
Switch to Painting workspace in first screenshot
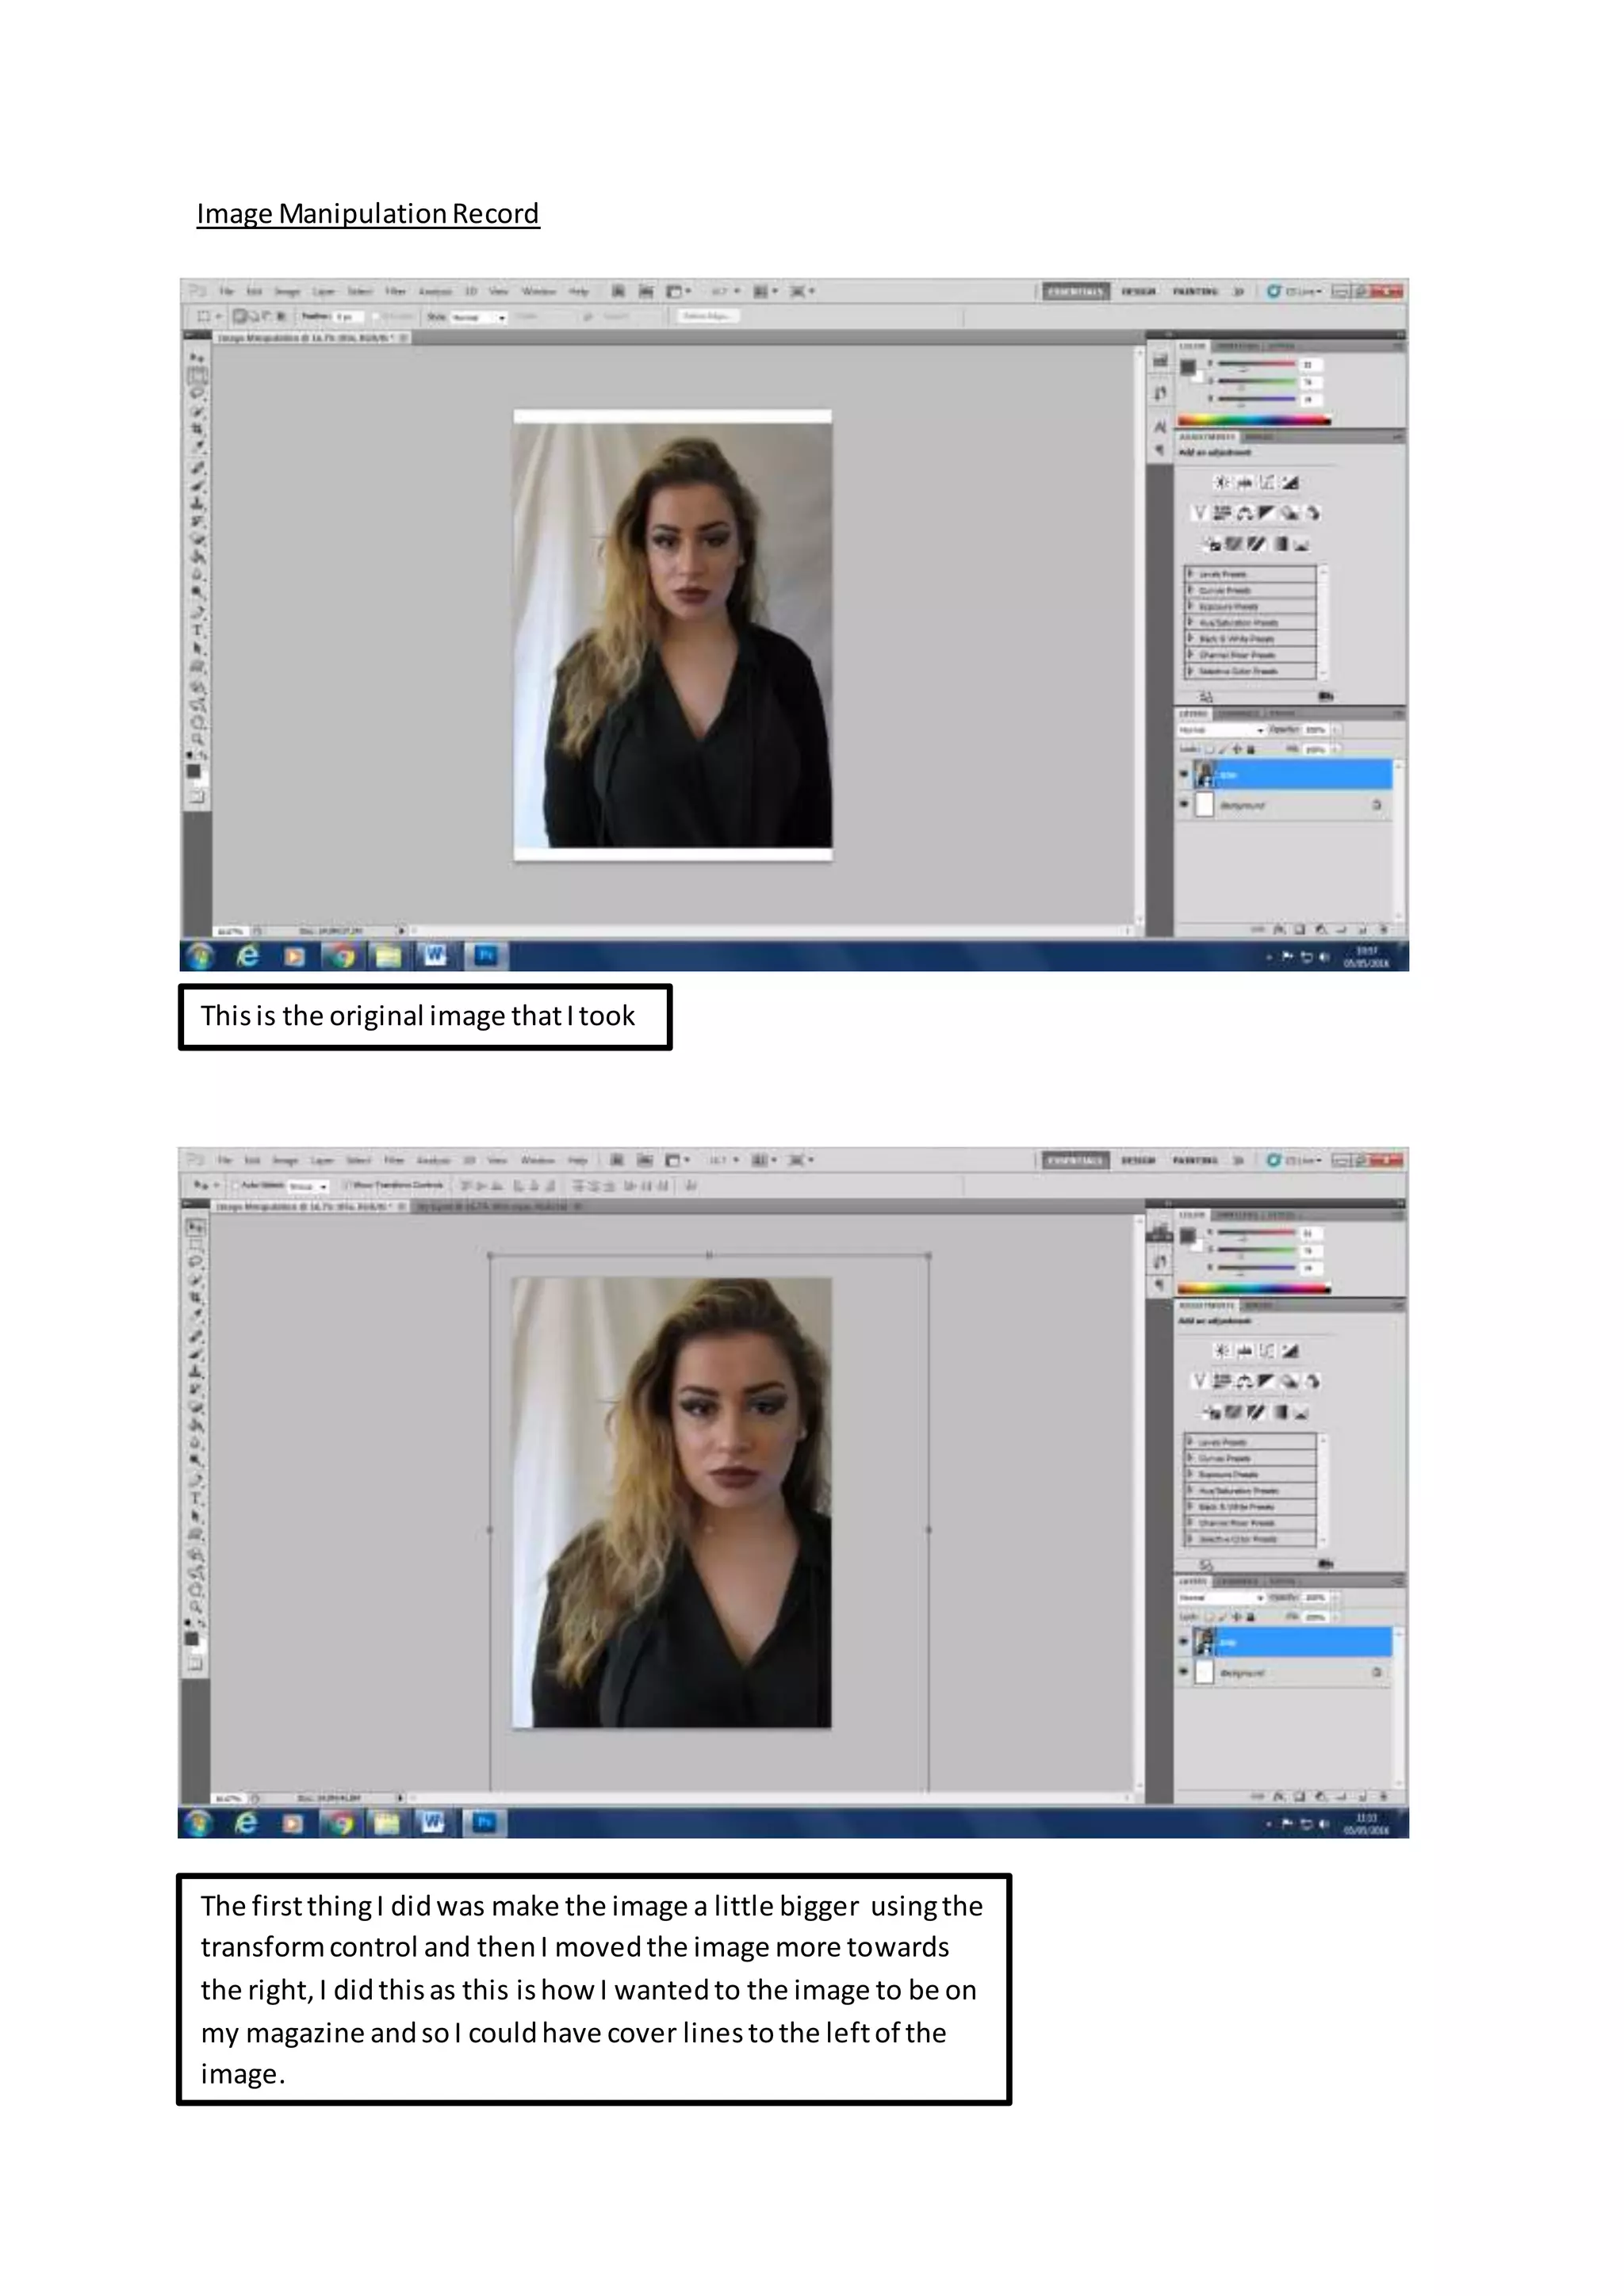[1195, 291]
